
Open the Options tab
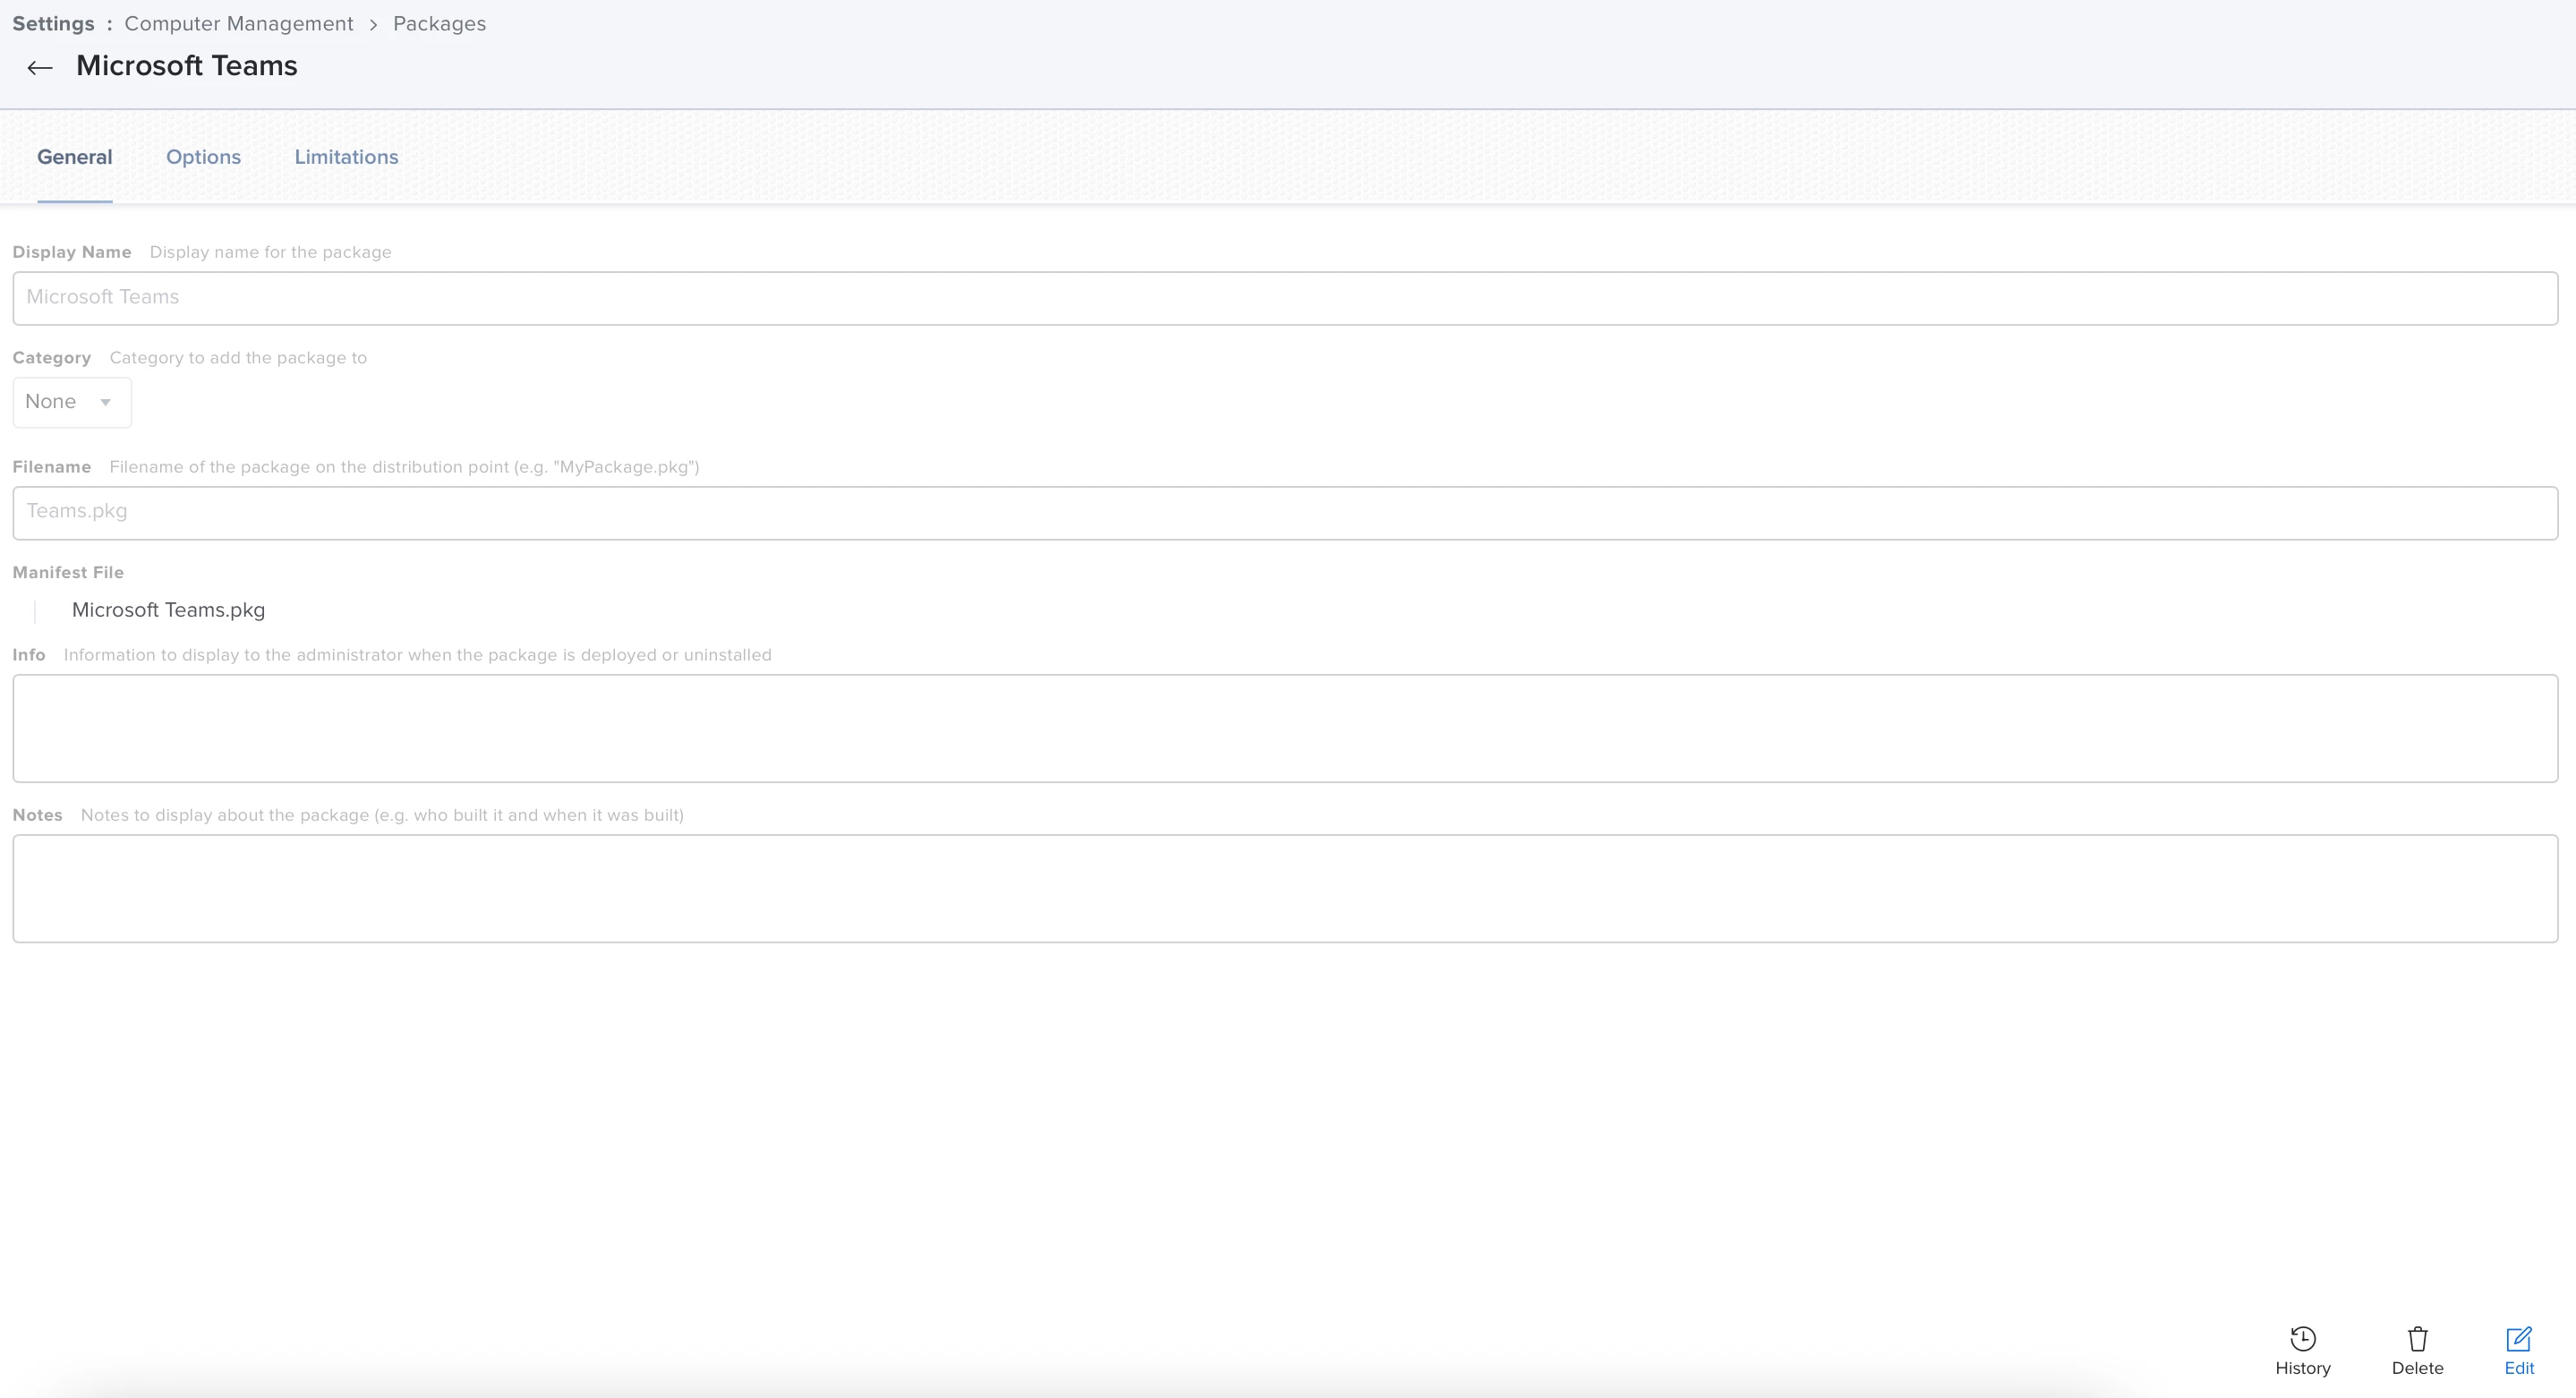[x=203, y=157]
